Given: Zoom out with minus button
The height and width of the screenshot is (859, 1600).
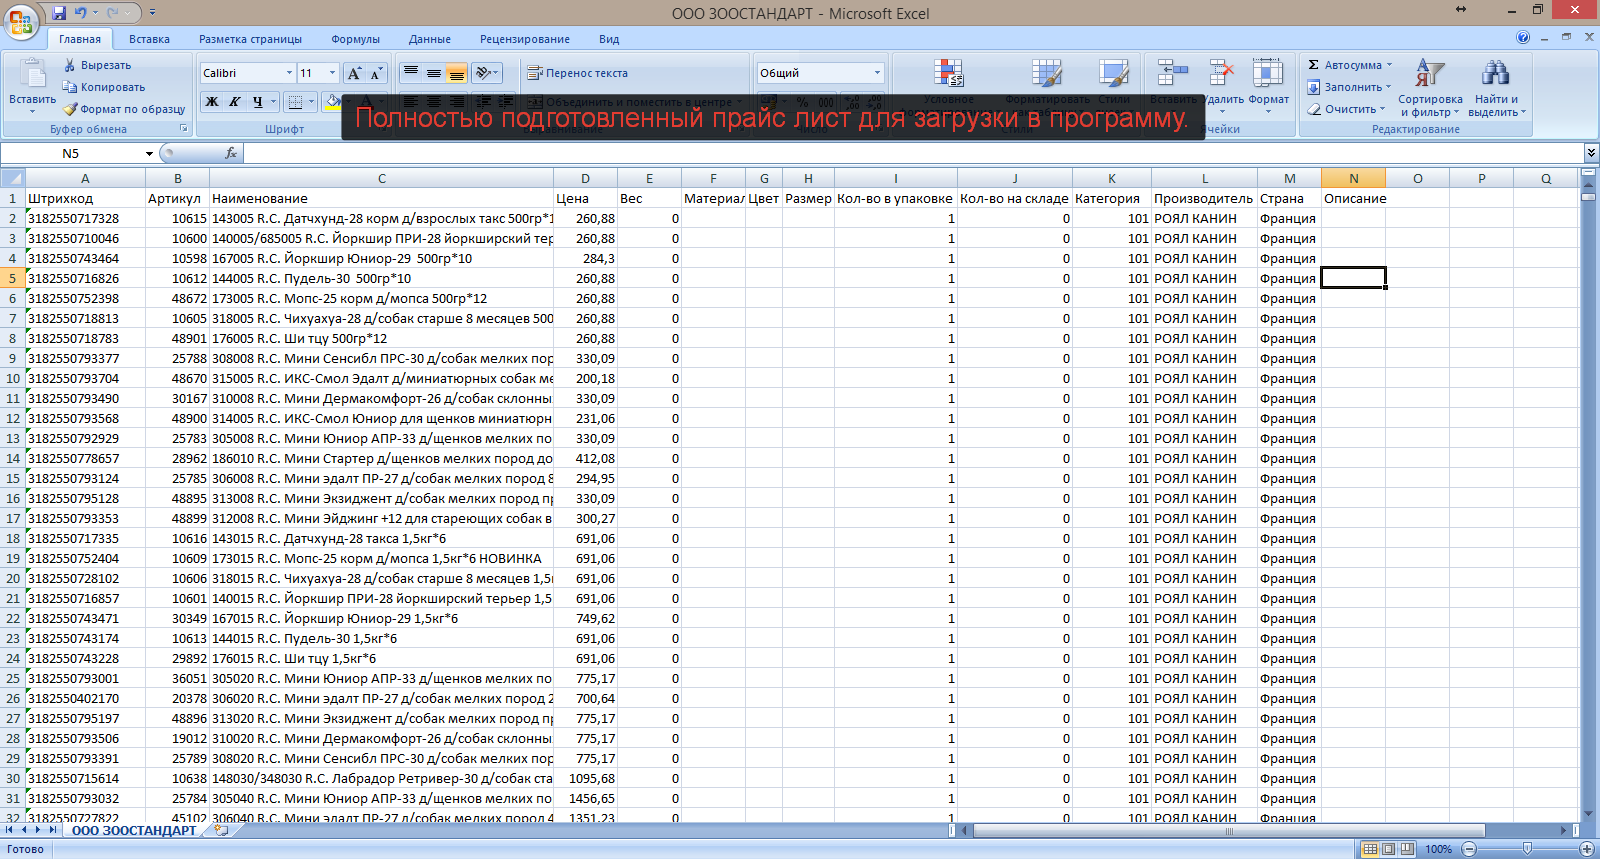Looking at the screenshot, I should point(1468,849).
